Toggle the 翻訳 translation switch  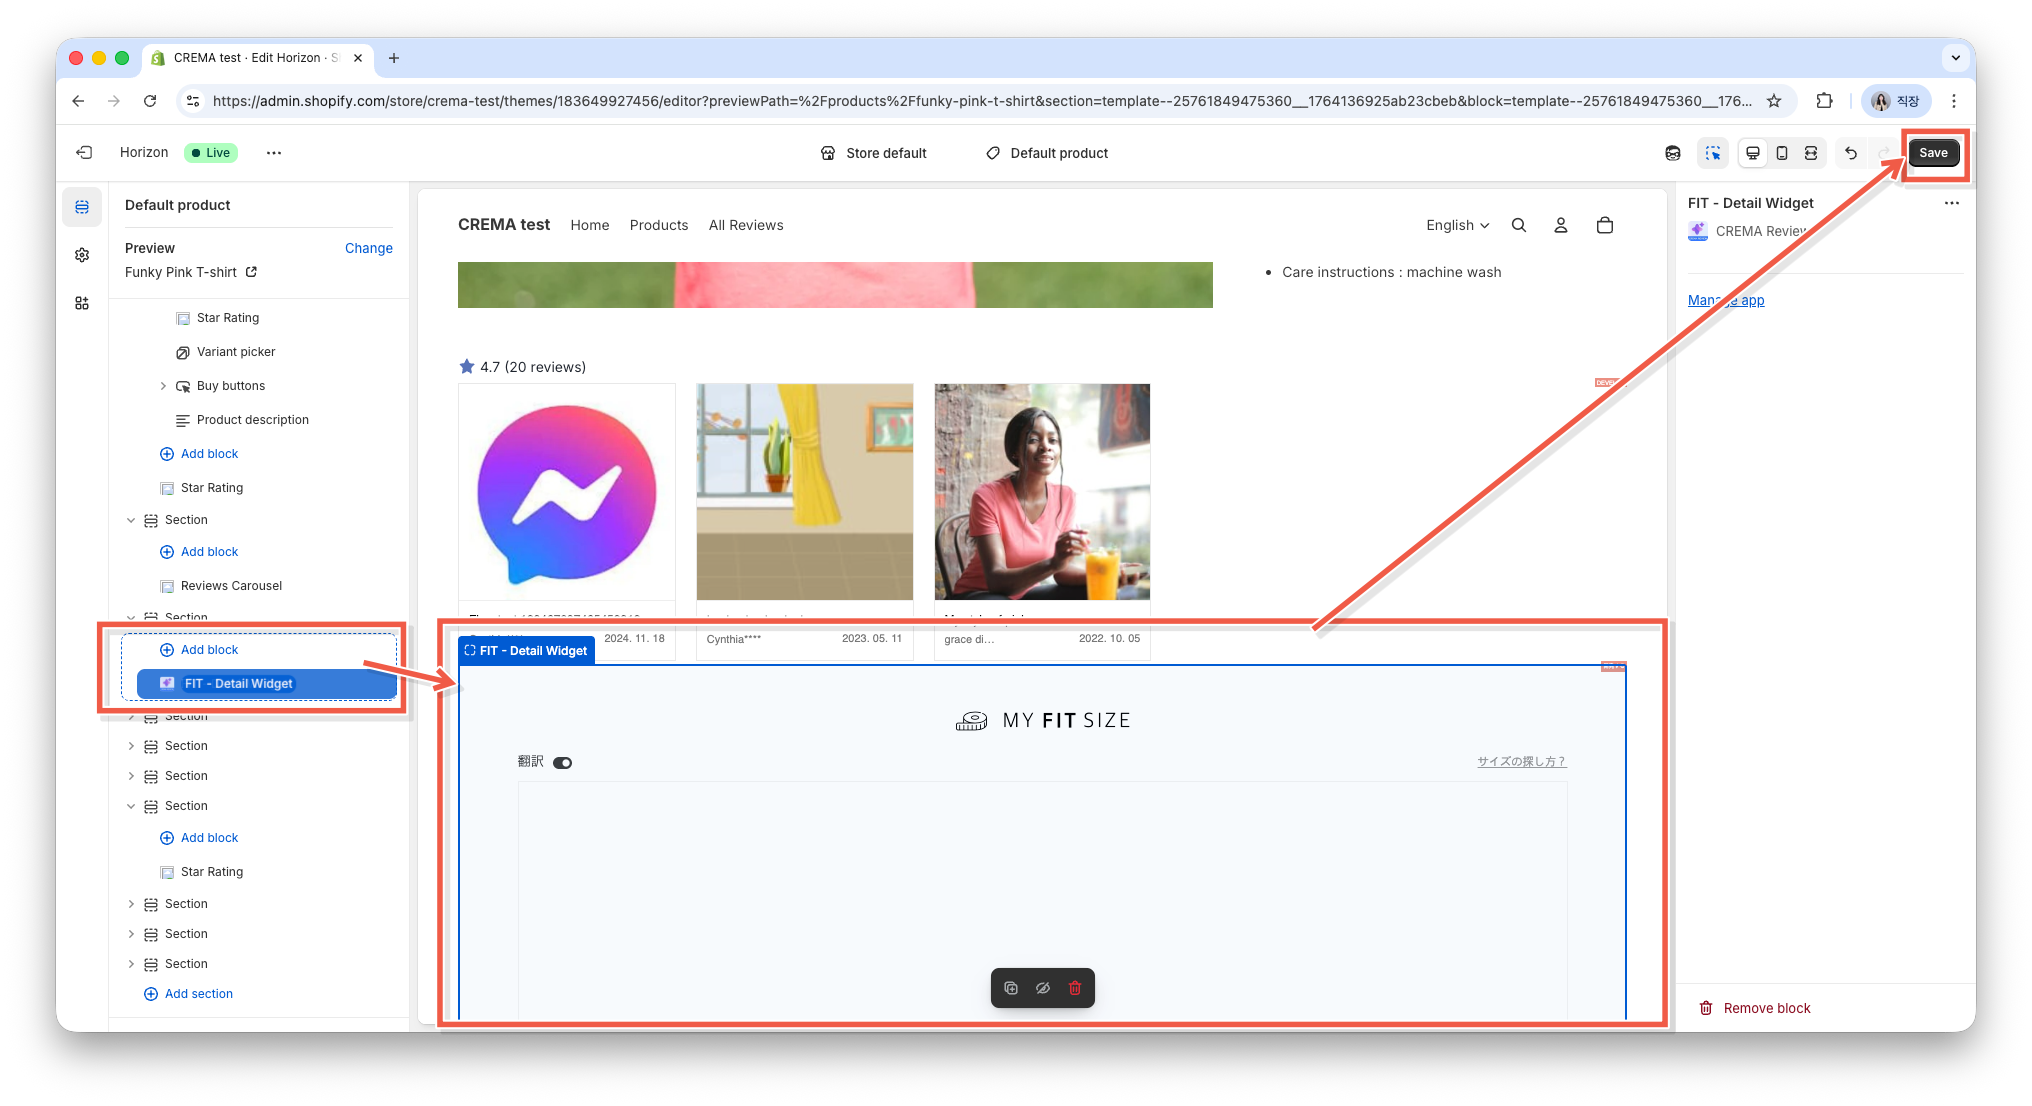pos(563,762)
